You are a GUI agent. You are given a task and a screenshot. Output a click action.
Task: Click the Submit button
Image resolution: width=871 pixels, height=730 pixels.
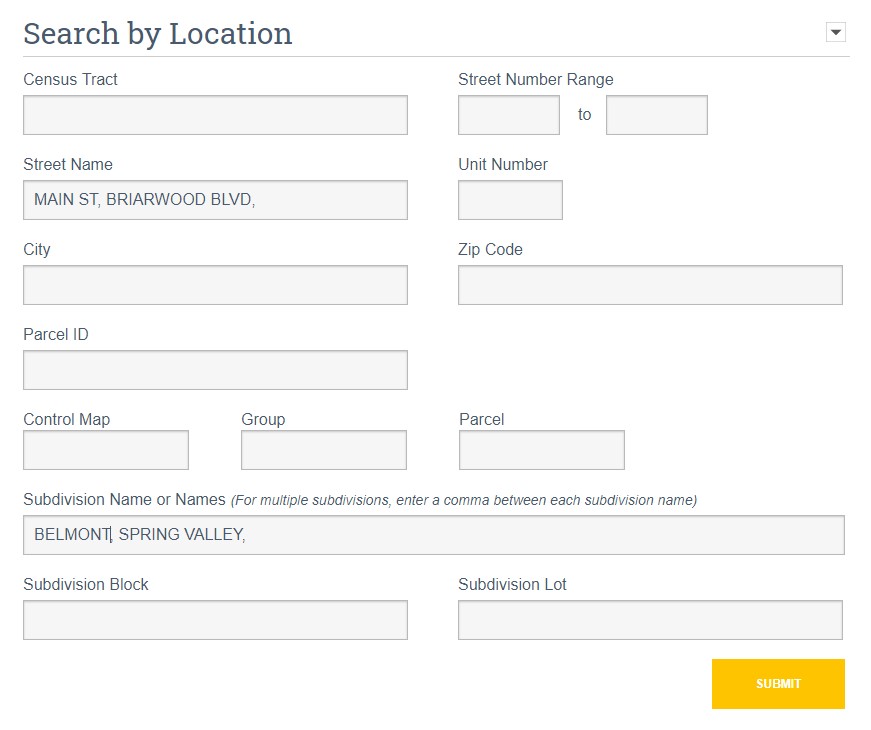tap(778, 684)
